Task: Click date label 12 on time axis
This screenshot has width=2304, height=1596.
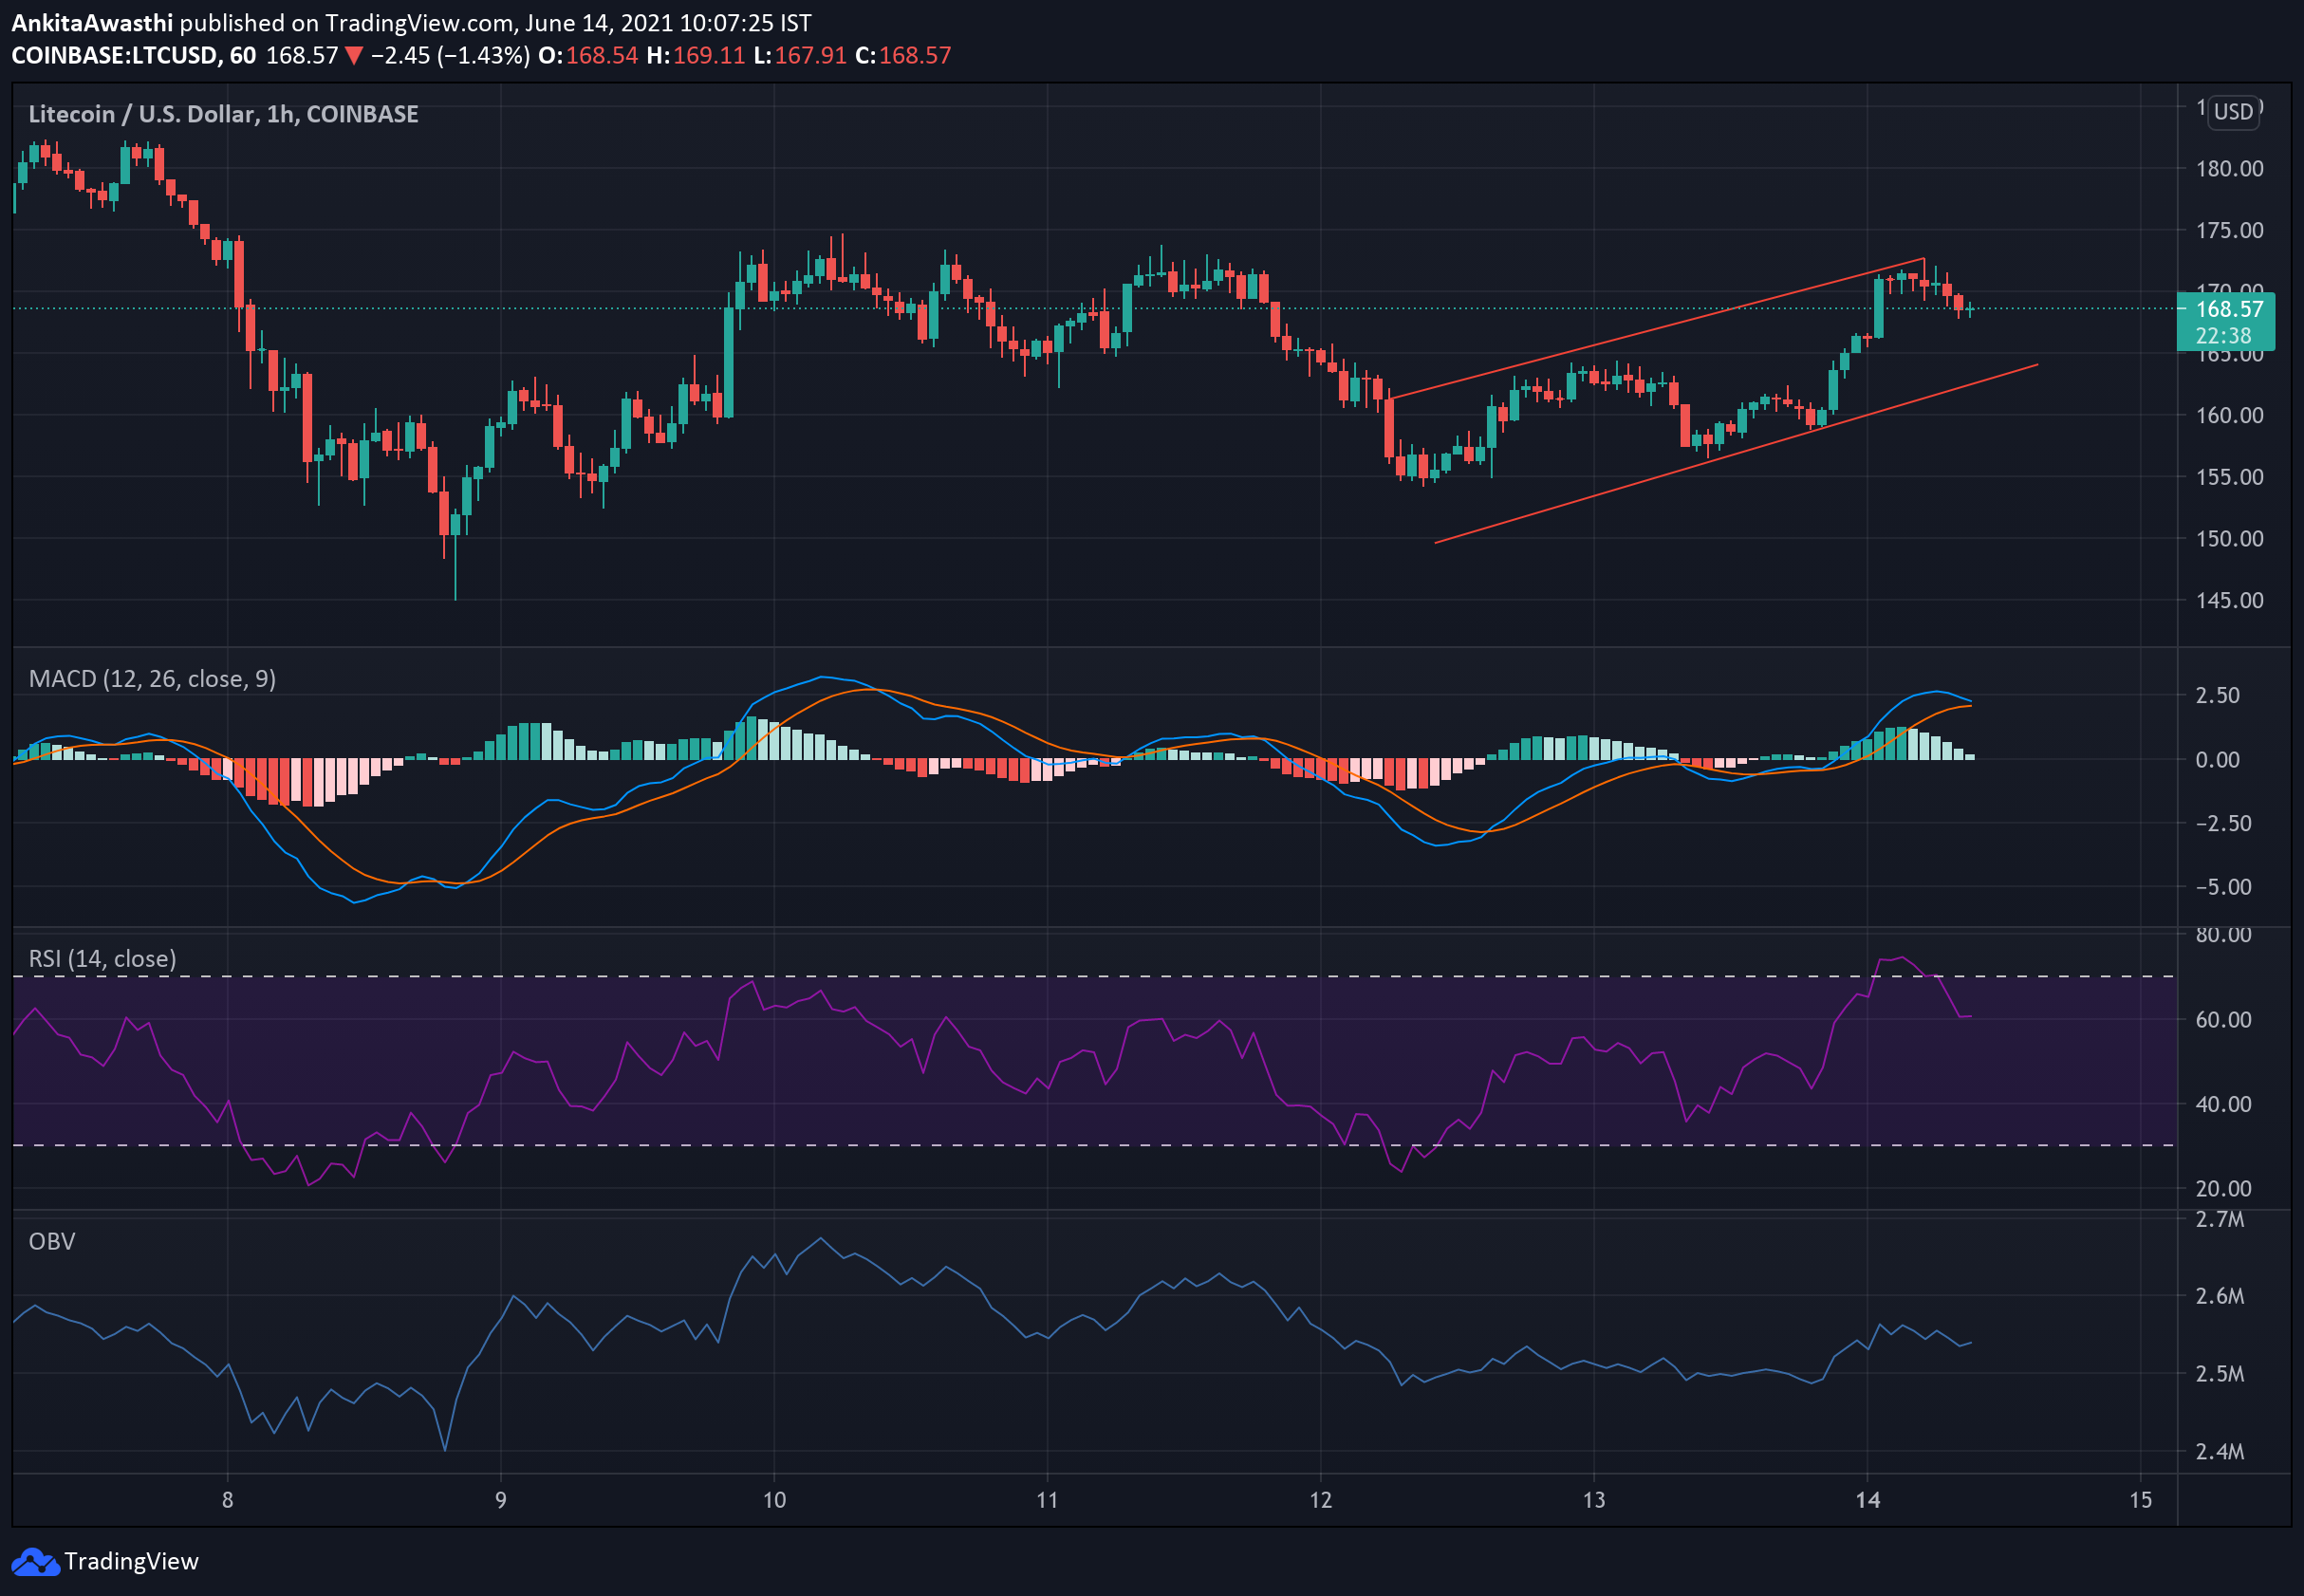Action: click(x=1321, y=1500)
